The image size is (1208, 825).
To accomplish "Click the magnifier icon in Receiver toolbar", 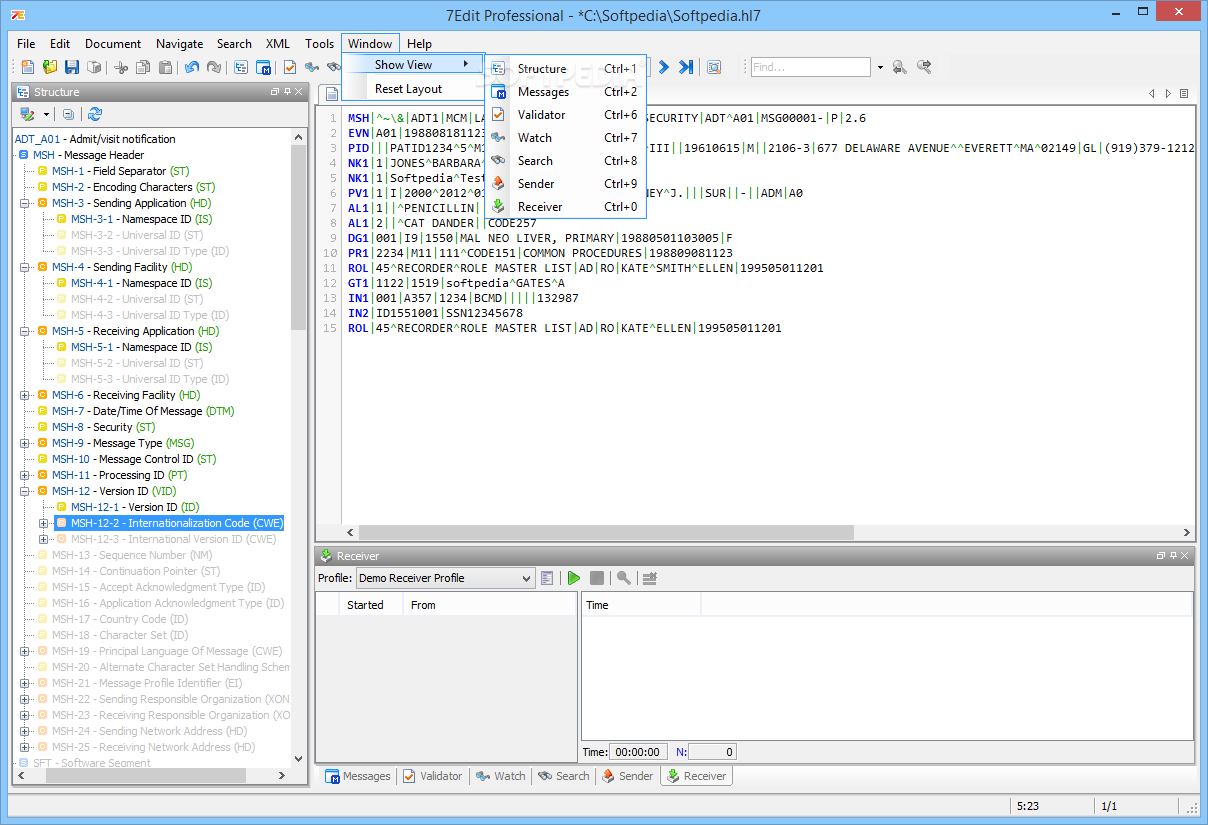I will (x=624, y=578).
